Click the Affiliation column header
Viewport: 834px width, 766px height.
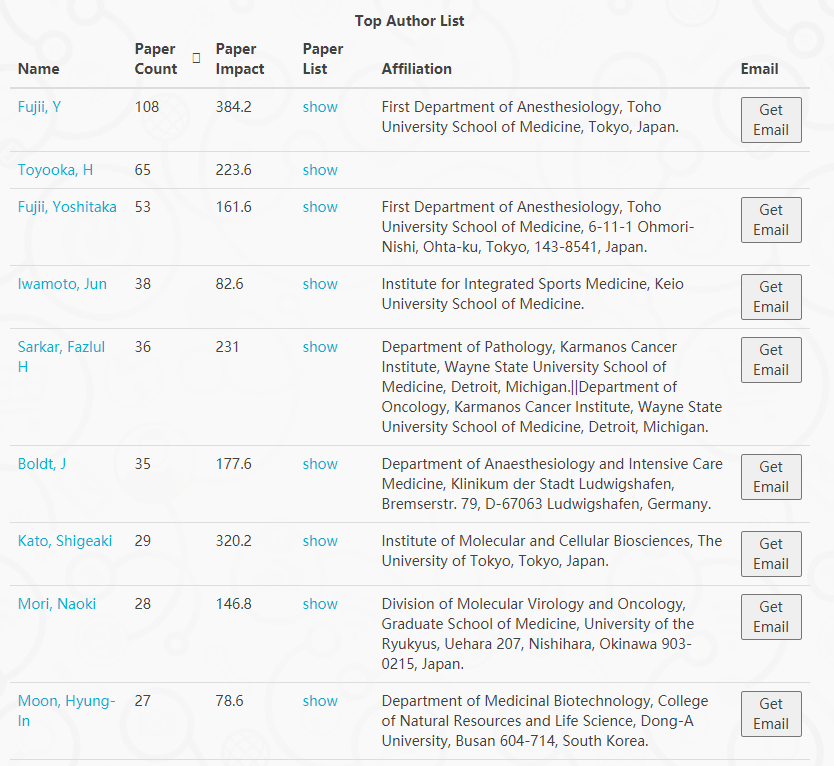pos(416,69)
